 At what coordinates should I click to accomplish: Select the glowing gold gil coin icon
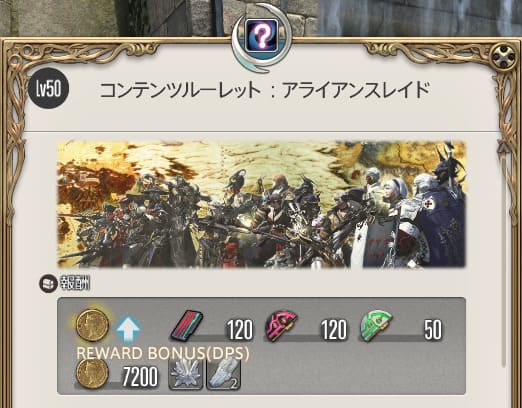pyautogui.click(x=92, y=325)
